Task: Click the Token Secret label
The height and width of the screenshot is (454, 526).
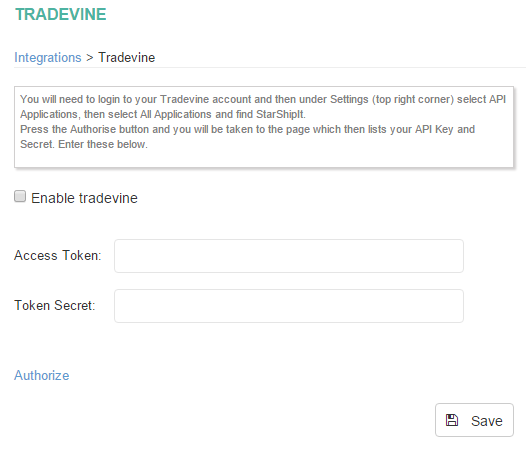Action: click(x=55, y=306)
